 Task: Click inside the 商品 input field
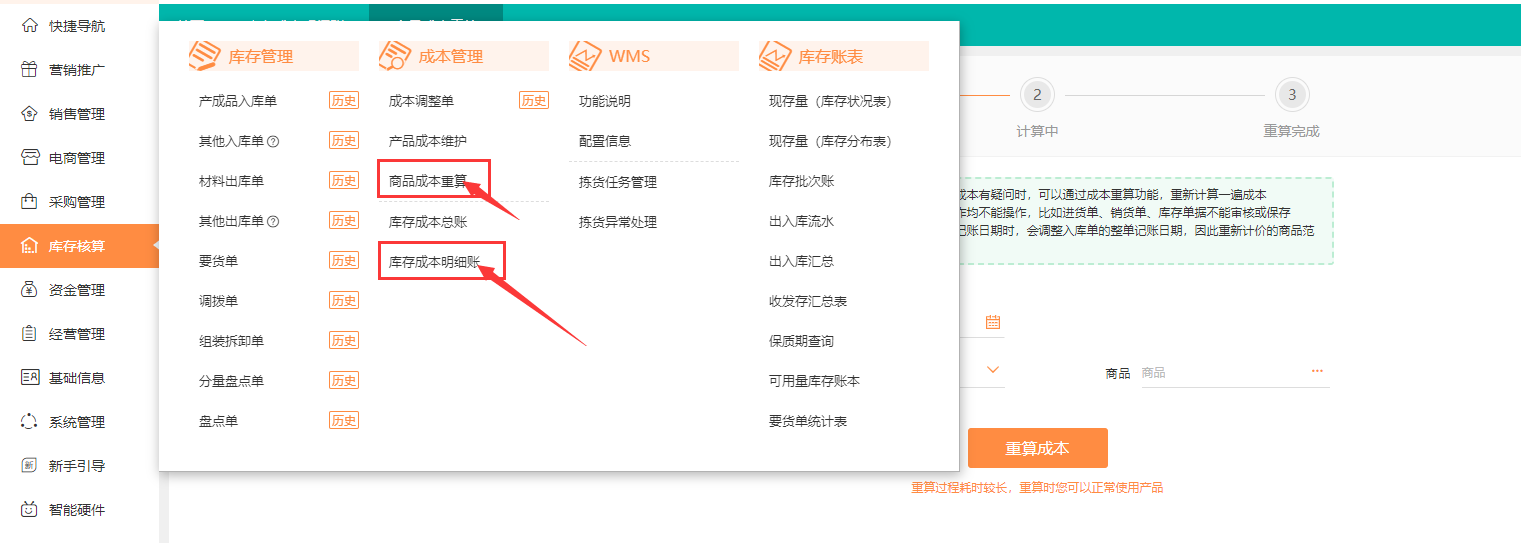(x=1220, y=373)
